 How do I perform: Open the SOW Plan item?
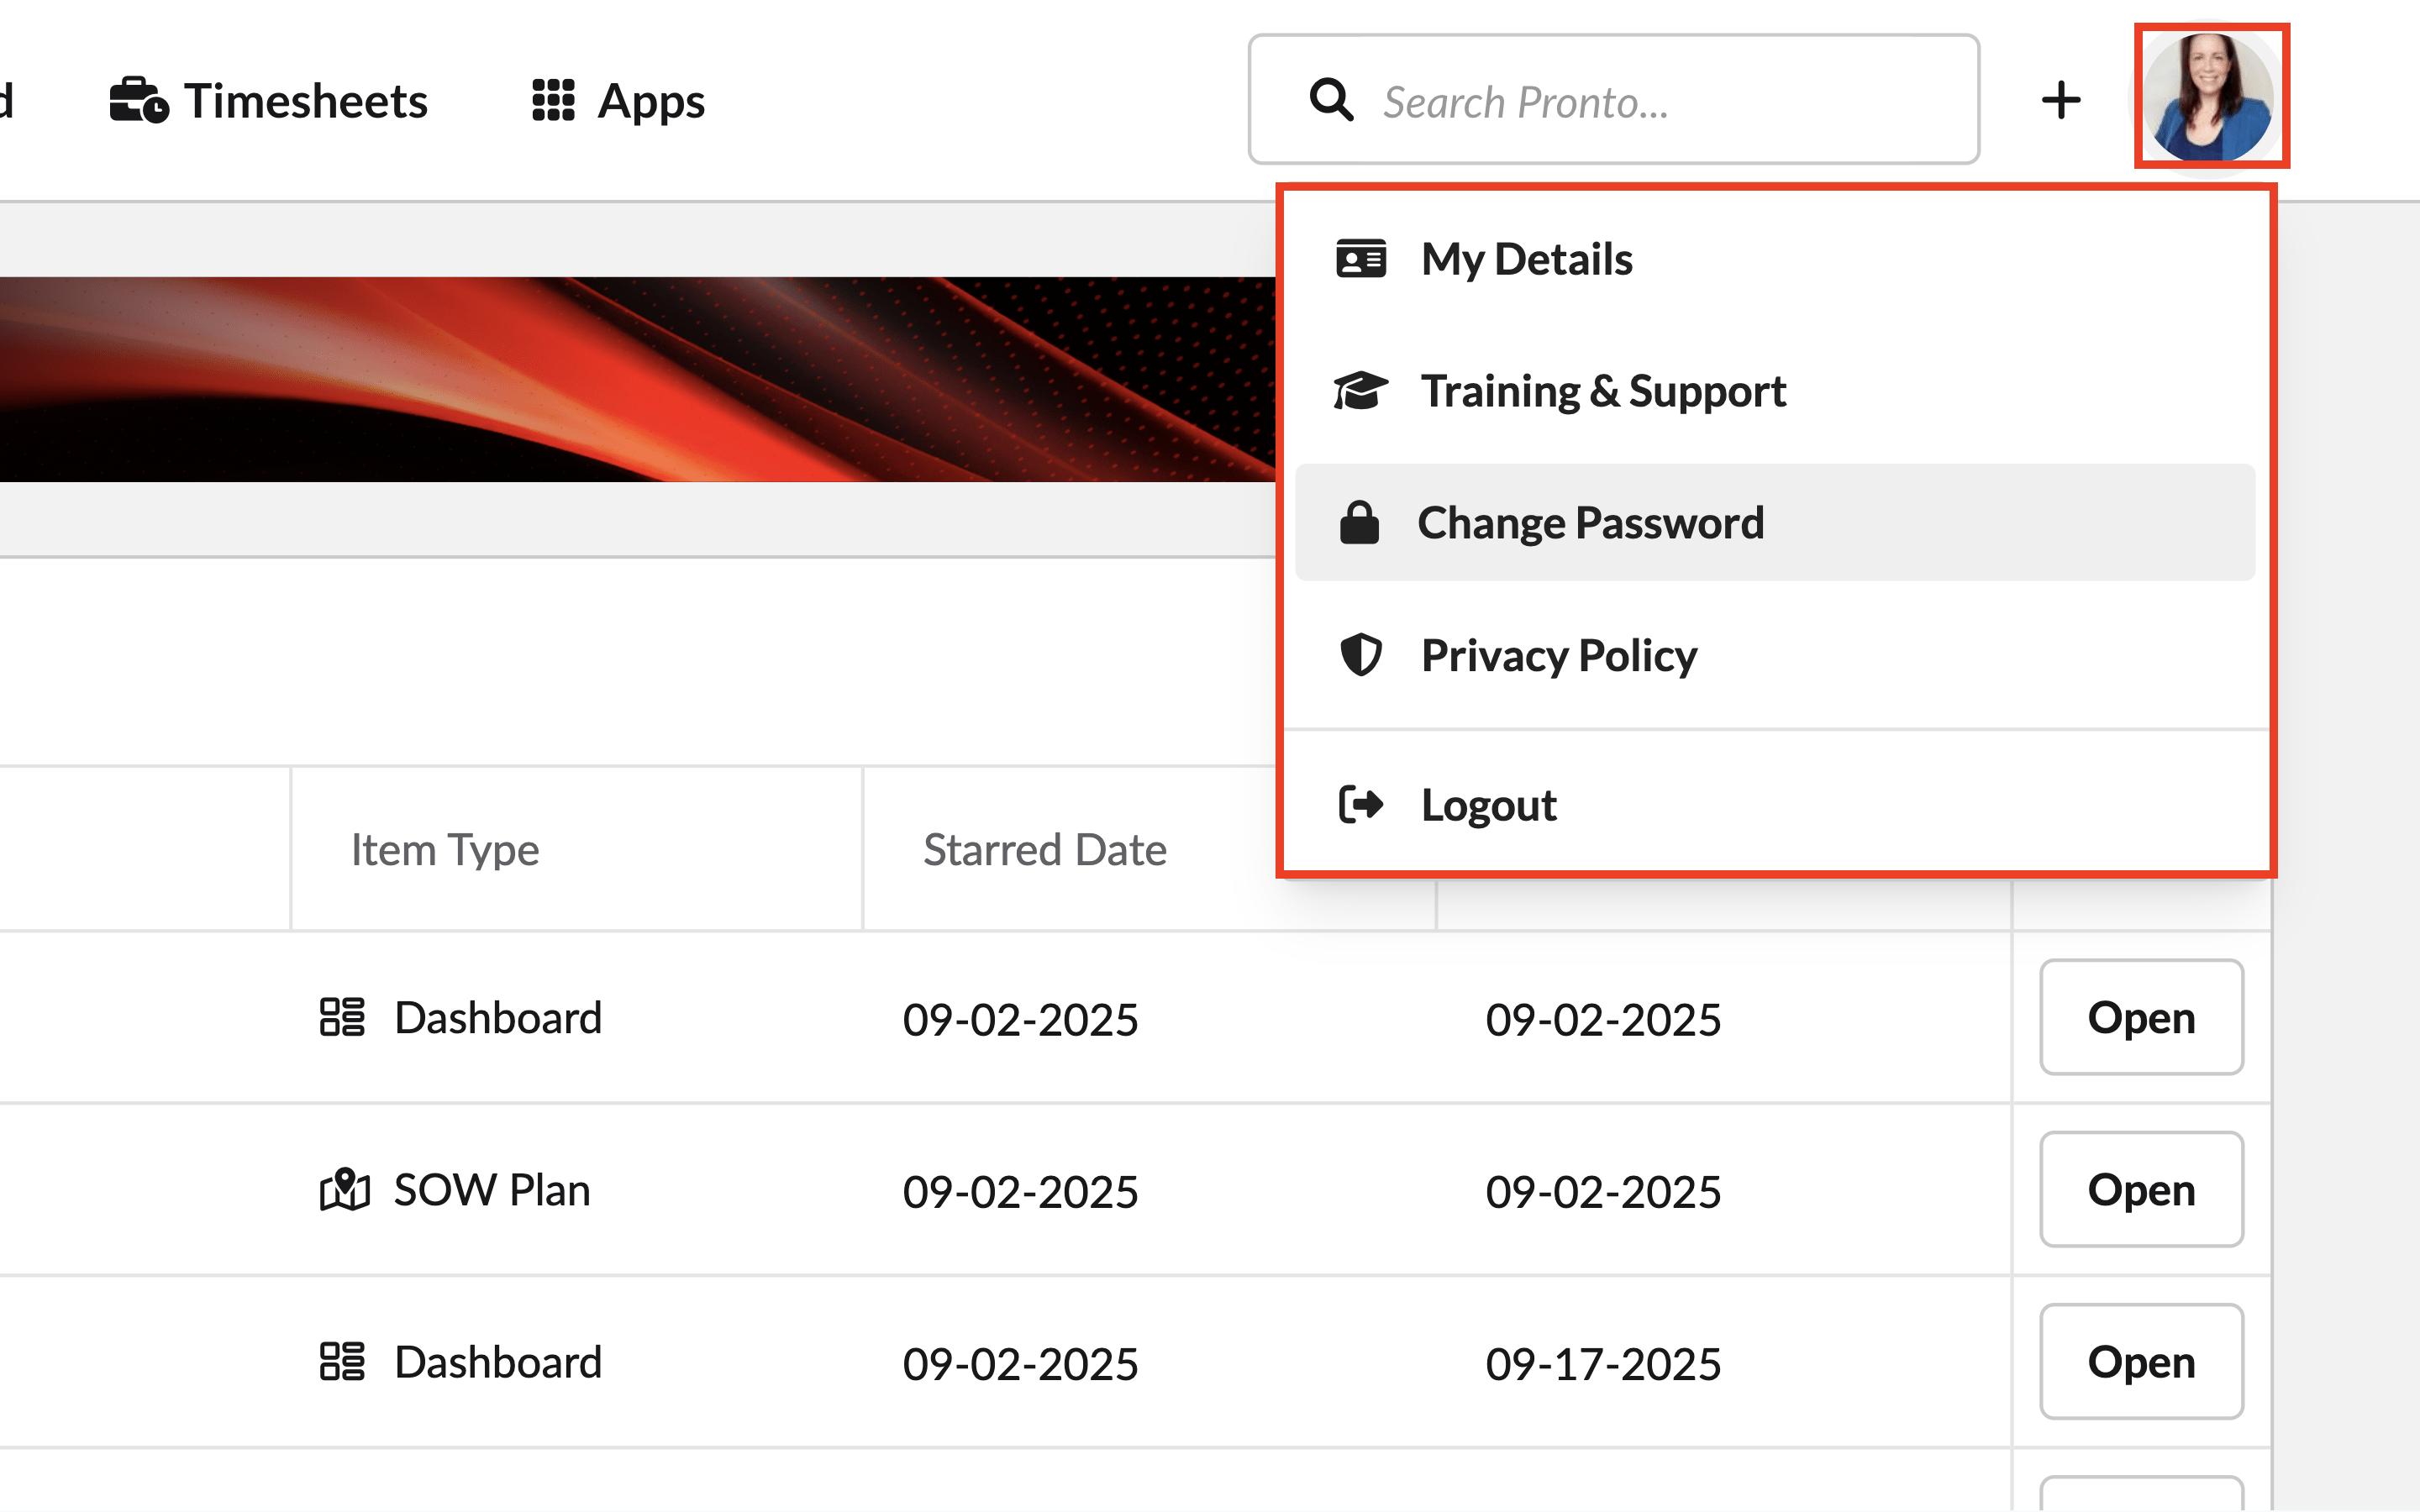click(2141, 1190)
